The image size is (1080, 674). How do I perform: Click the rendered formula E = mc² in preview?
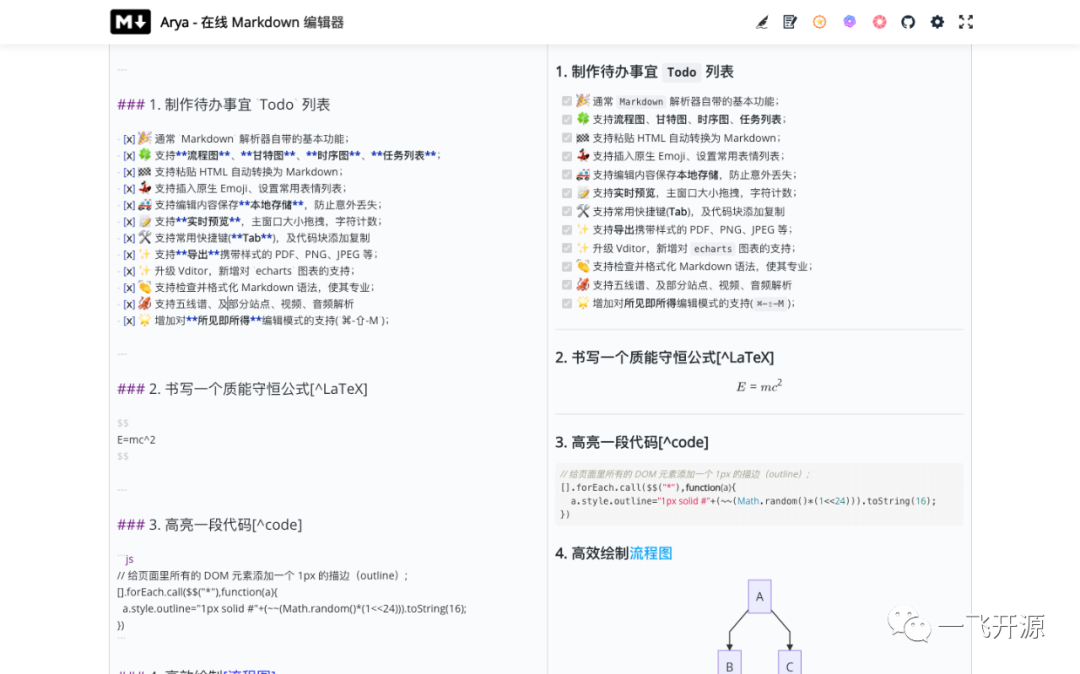point(759,386)
